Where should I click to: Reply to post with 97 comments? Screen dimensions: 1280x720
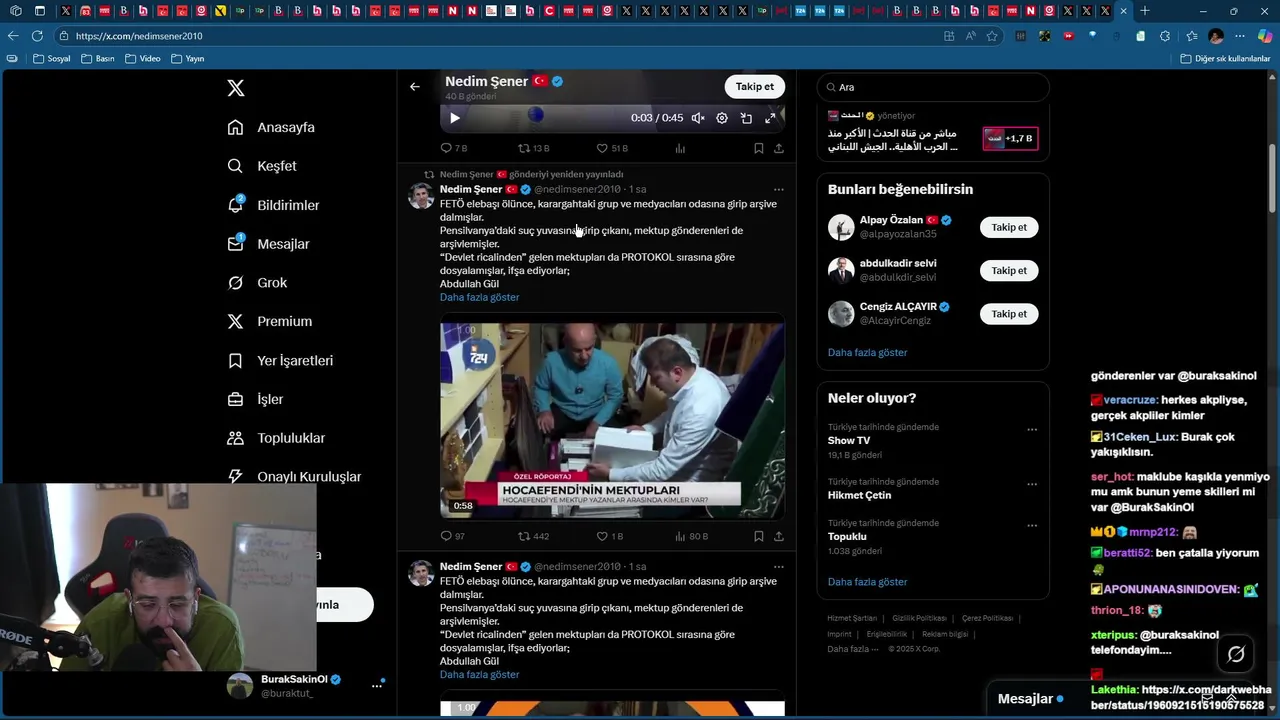pos(452,536)
